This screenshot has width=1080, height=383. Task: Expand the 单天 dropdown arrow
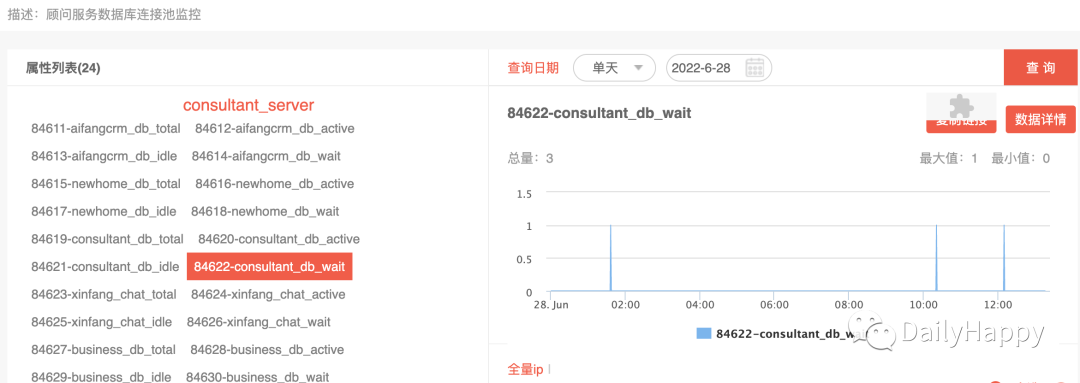[x=638, y=68]
